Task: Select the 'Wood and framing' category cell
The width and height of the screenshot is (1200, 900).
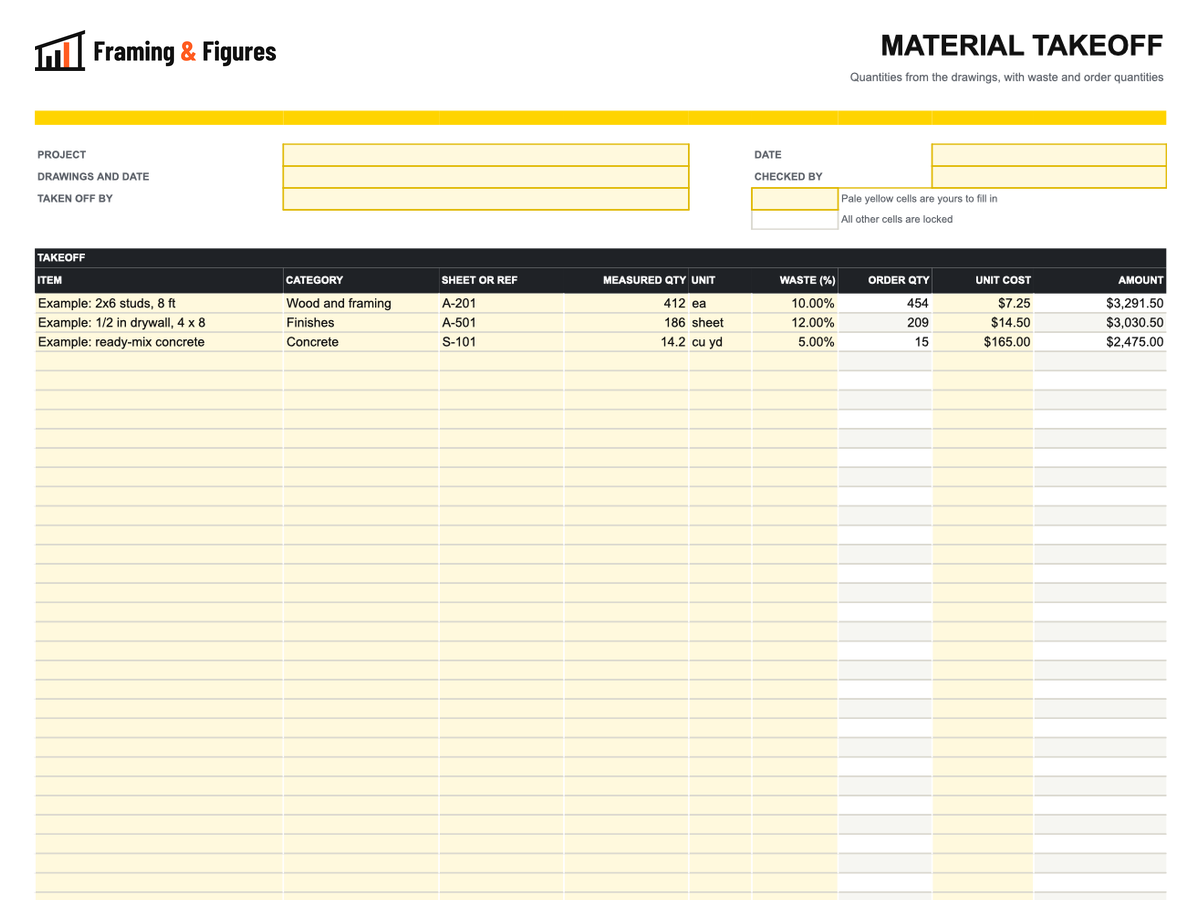Action: [x=361, y=303]
